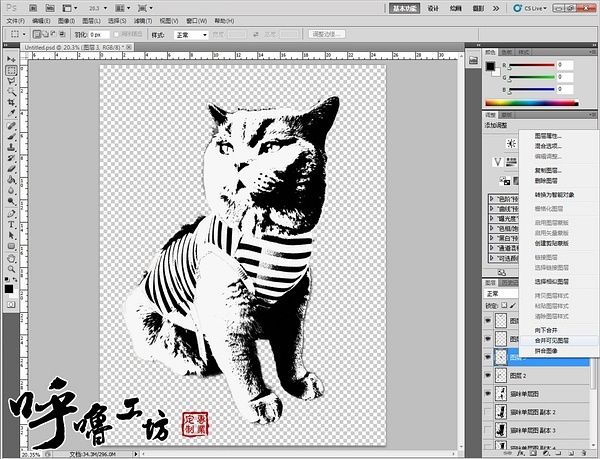Open the CS Live button

coord(530,8)
